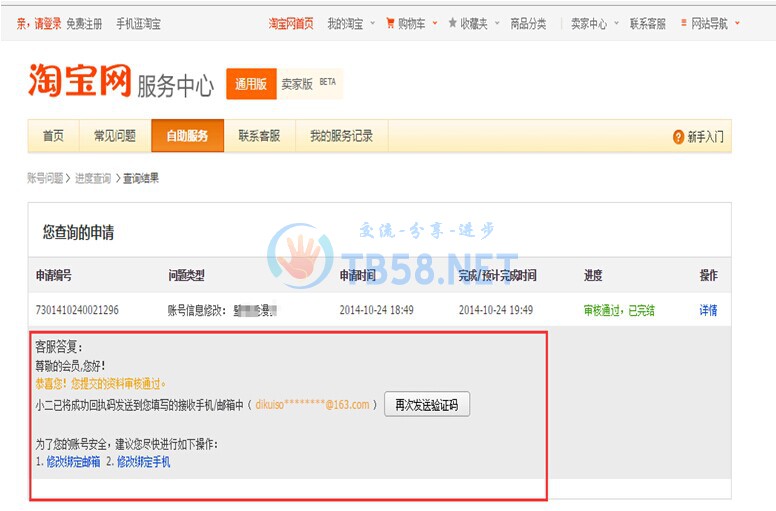Open 收藏夹 top link
776x511 pixels.
[474, 23]
